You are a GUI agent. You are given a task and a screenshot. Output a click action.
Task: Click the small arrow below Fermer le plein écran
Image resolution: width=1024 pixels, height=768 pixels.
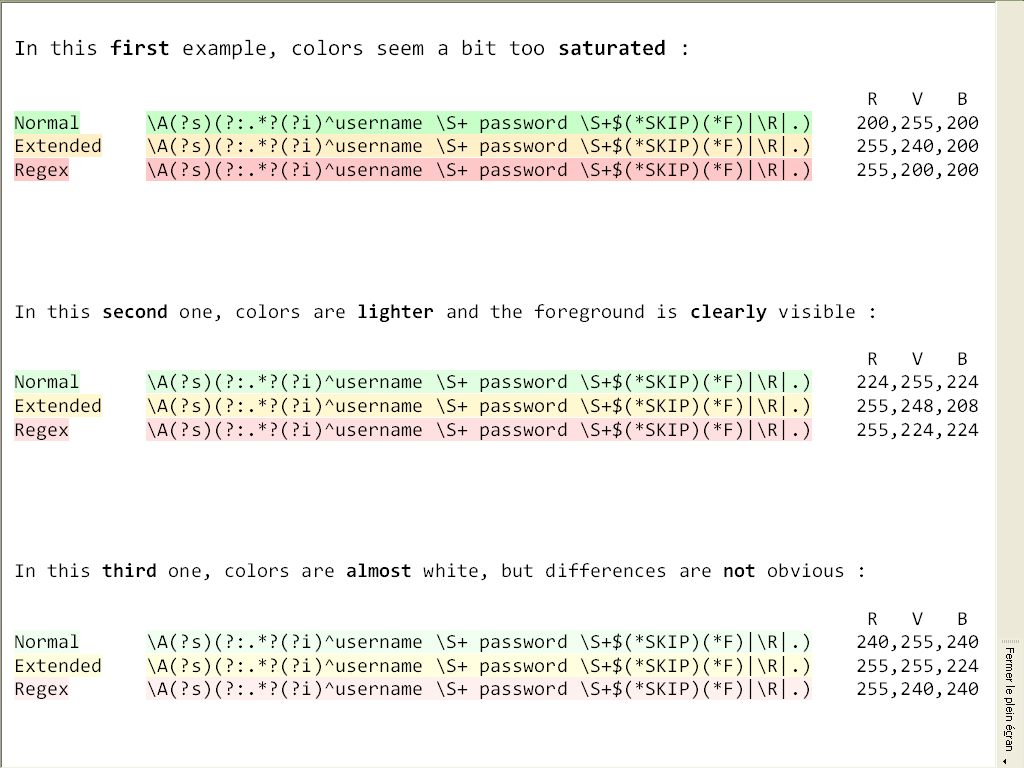click(1004, 761)
